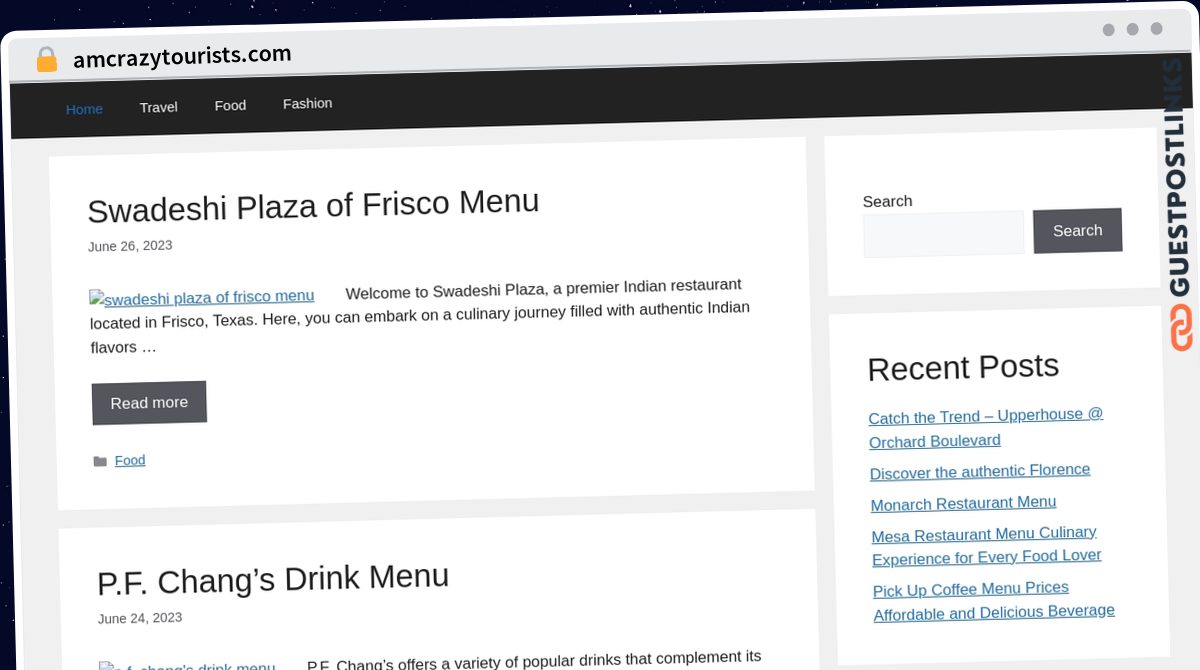This screenshot has width=1200, height=670.
Task: Click the June 24, 2023 post date
Action: pos(140,618)
